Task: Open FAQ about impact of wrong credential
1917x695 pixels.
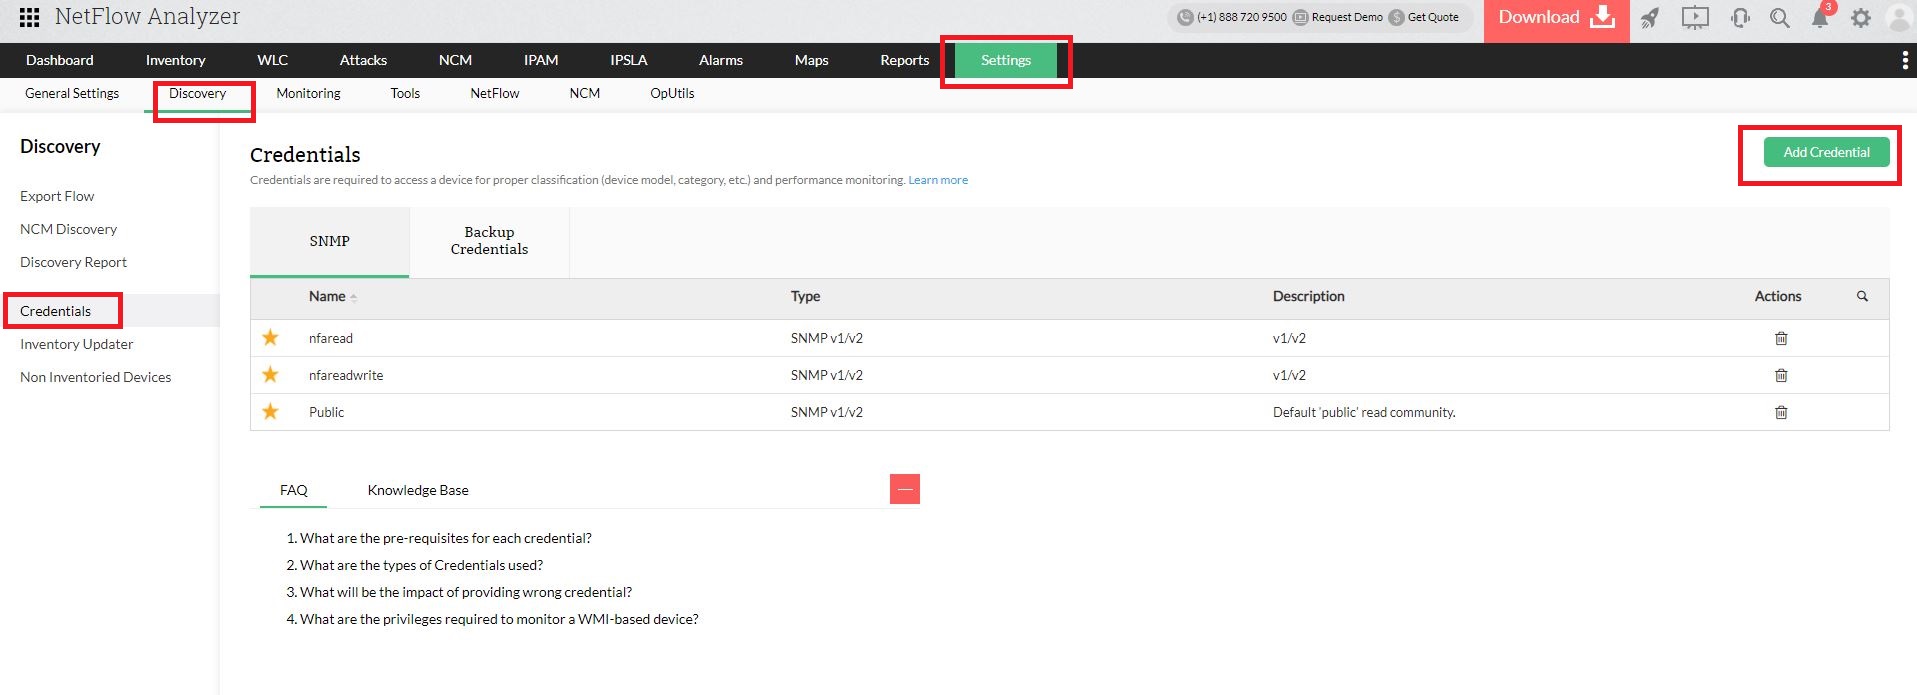Action: [466, 592]
